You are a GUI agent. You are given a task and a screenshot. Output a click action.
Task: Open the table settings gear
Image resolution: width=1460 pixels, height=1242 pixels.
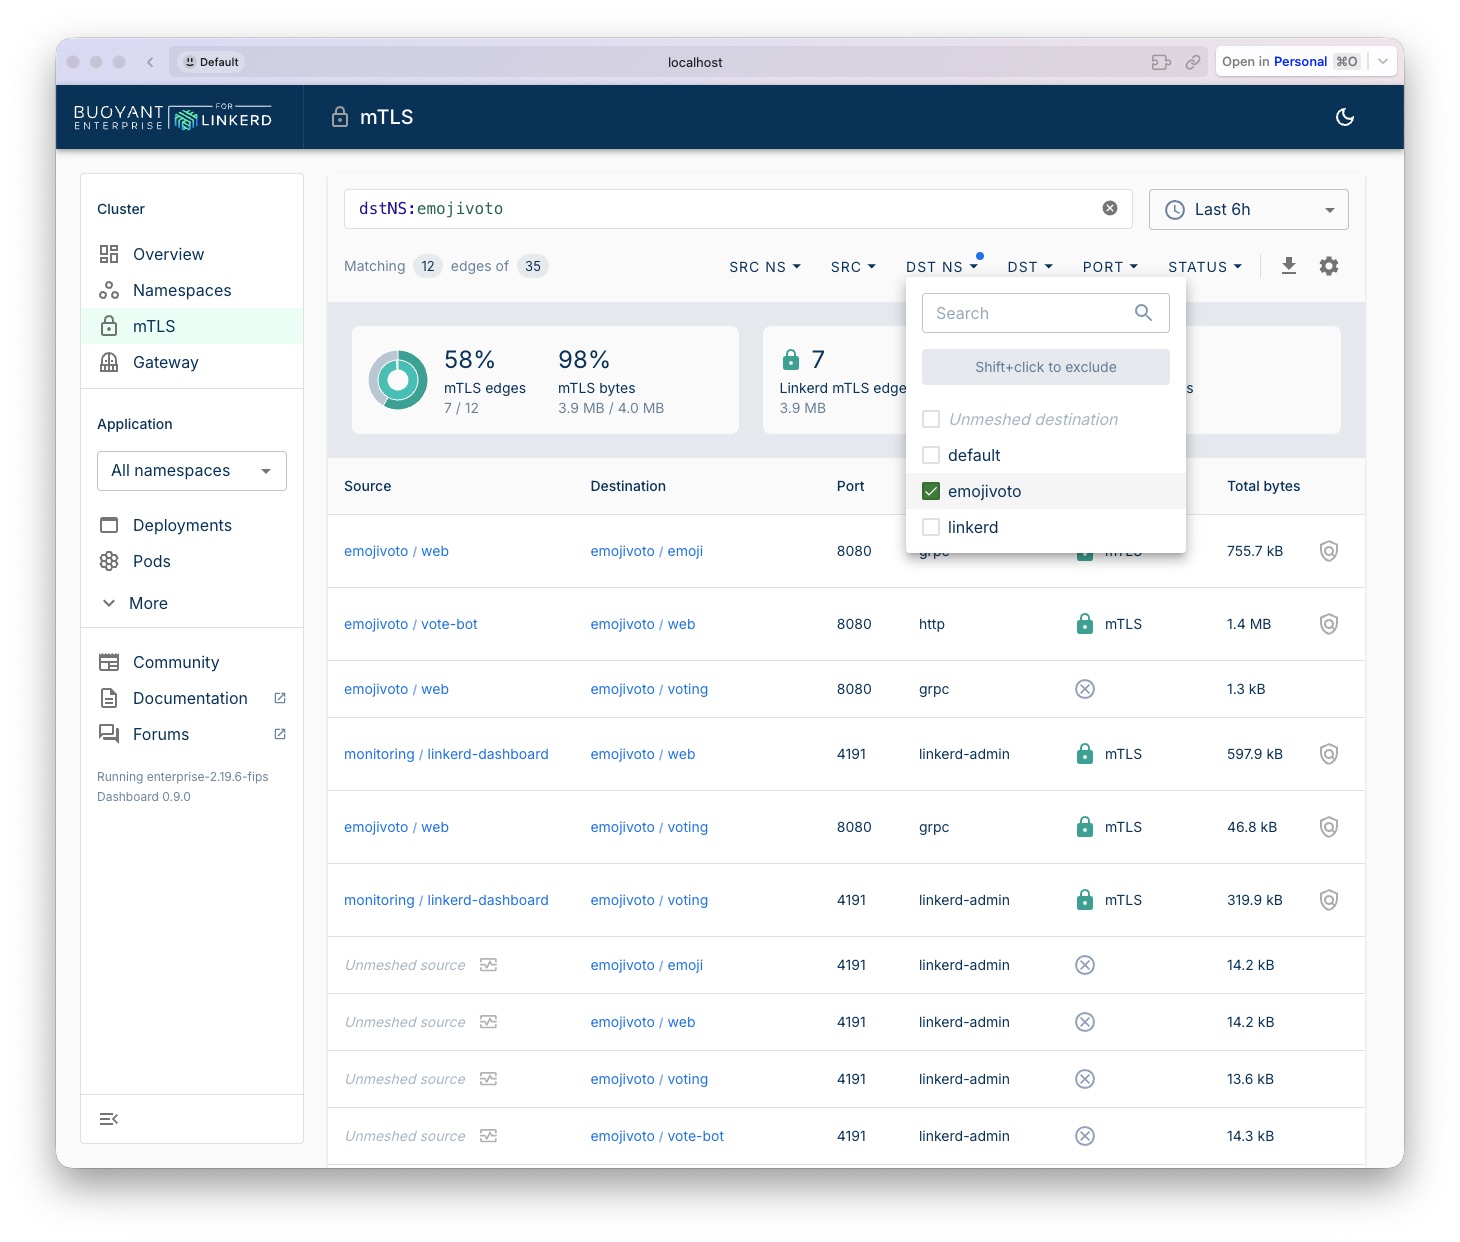tap(1329, 266)
